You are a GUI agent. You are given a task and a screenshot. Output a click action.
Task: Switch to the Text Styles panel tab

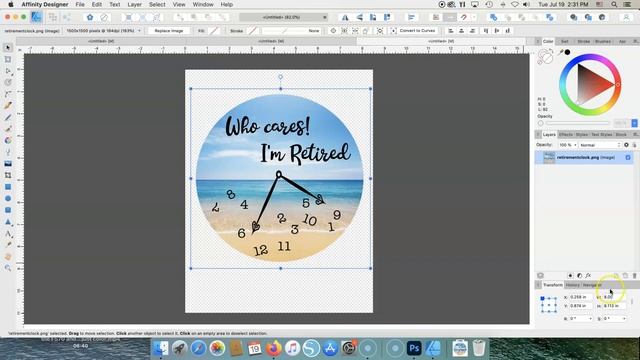[602, 134]
